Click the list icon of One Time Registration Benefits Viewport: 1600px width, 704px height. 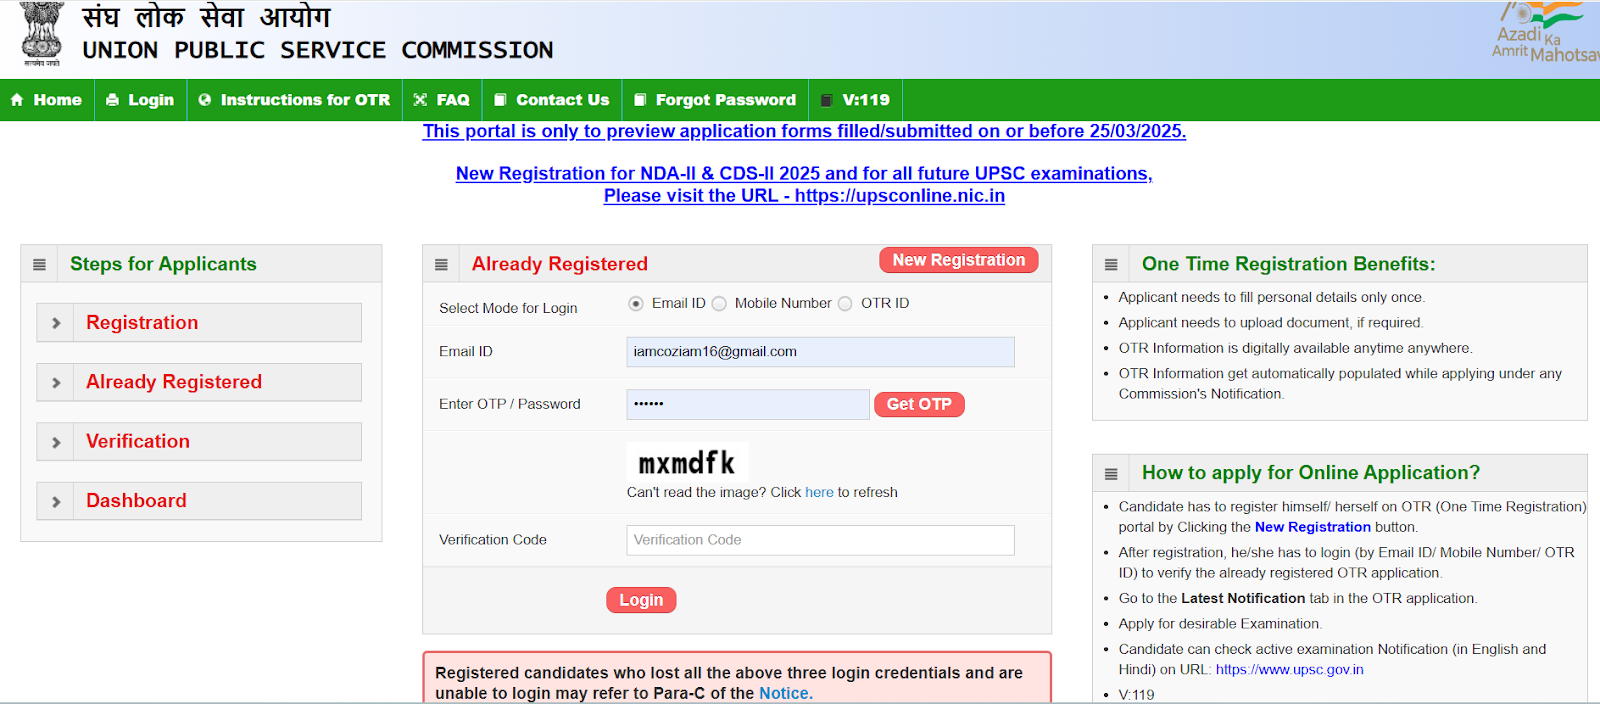click(1111, 265)
